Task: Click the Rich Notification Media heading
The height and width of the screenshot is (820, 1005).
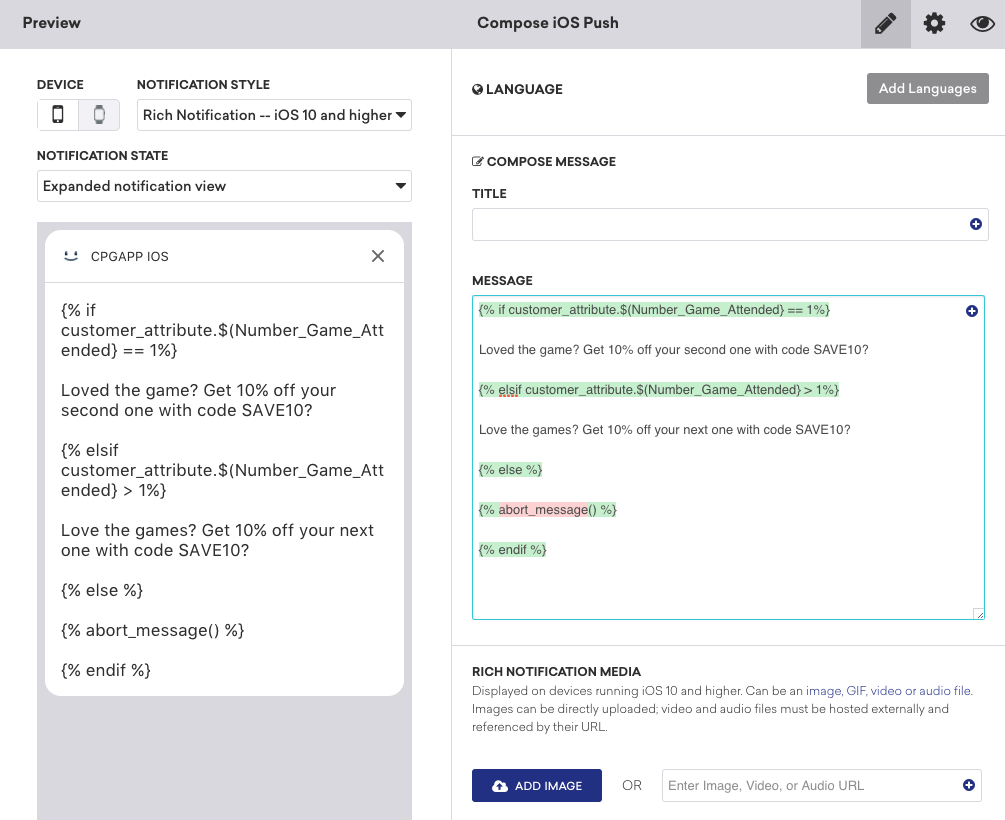Action: [x=556, y=672]
